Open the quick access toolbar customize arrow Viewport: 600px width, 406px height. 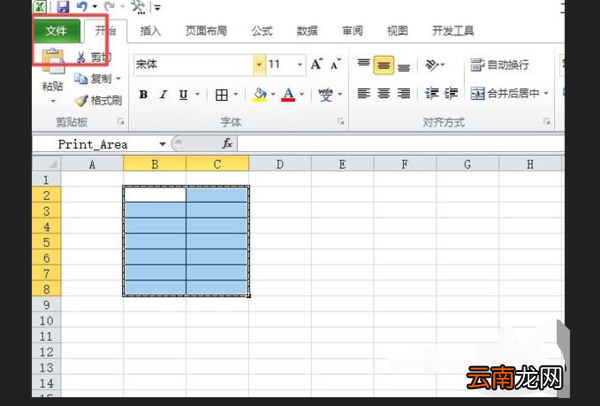157,7
